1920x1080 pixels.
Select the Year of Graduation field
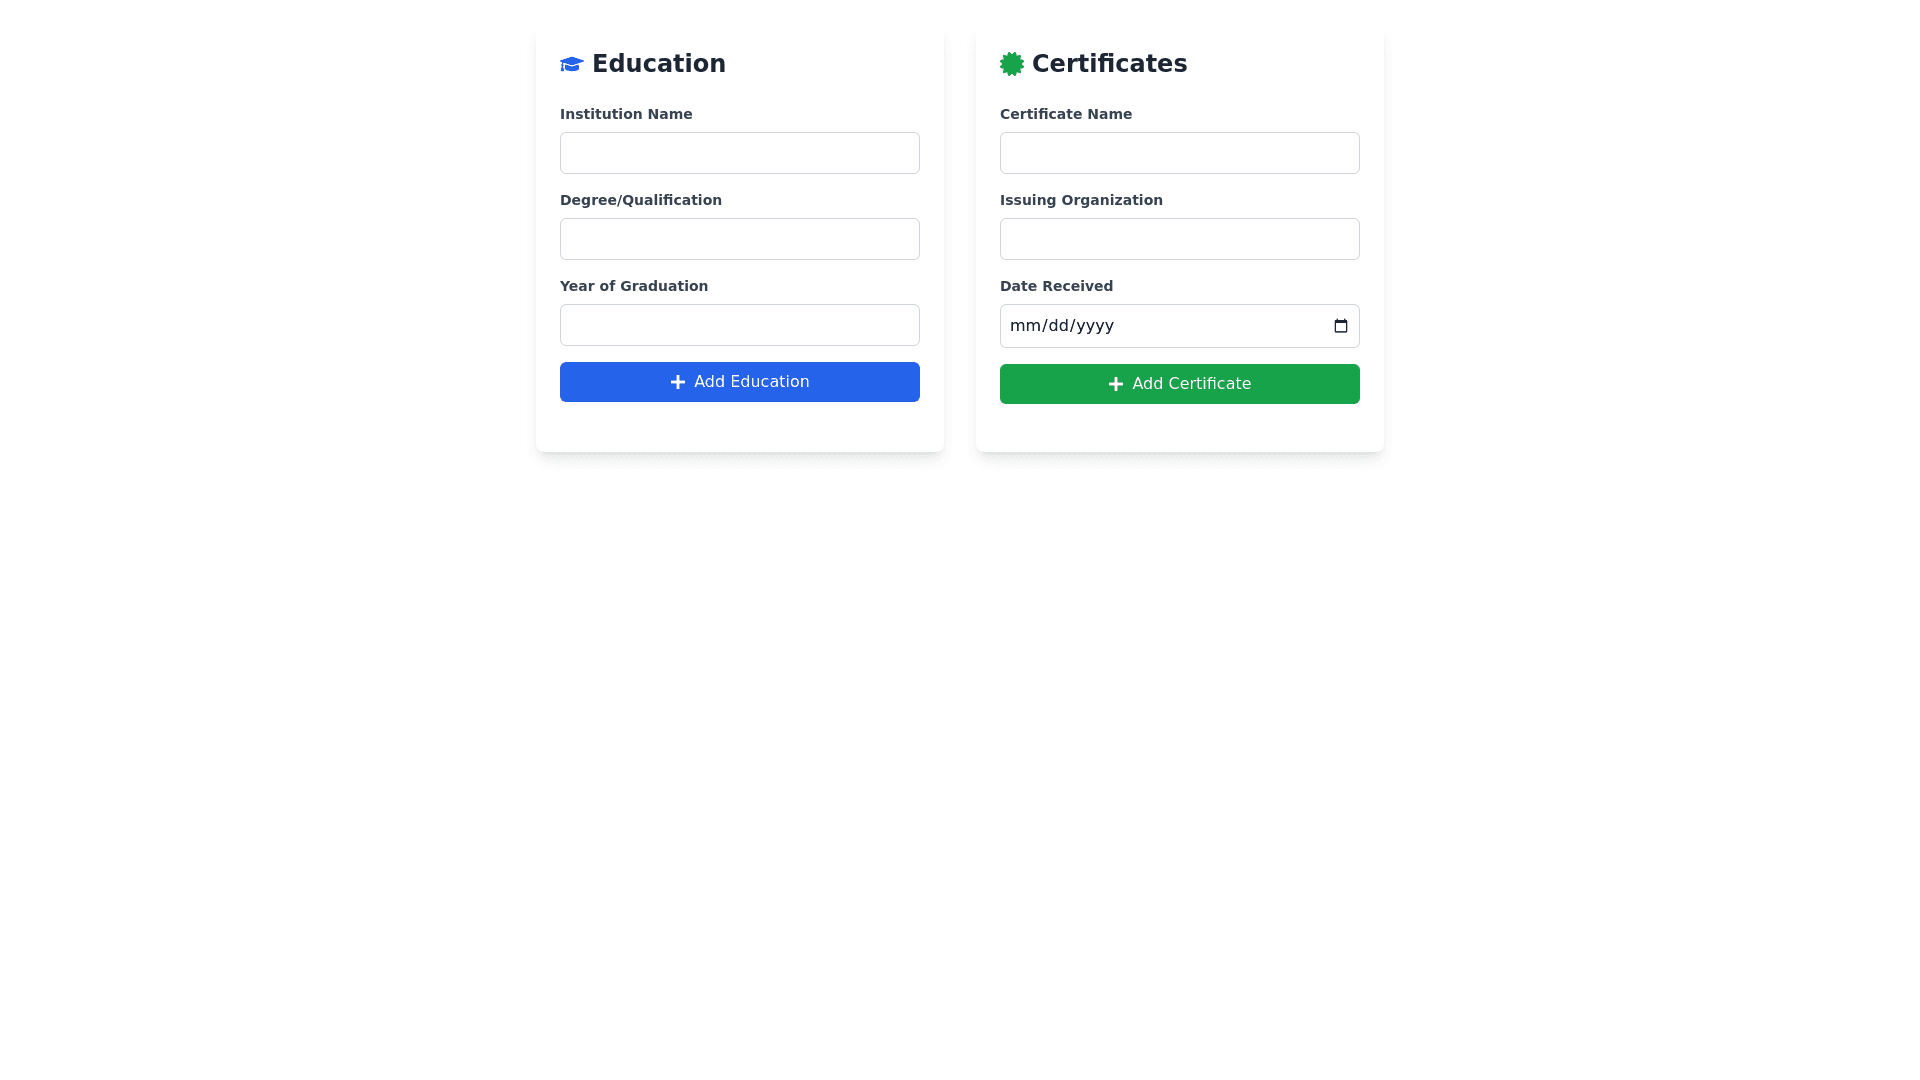(739, 325)
